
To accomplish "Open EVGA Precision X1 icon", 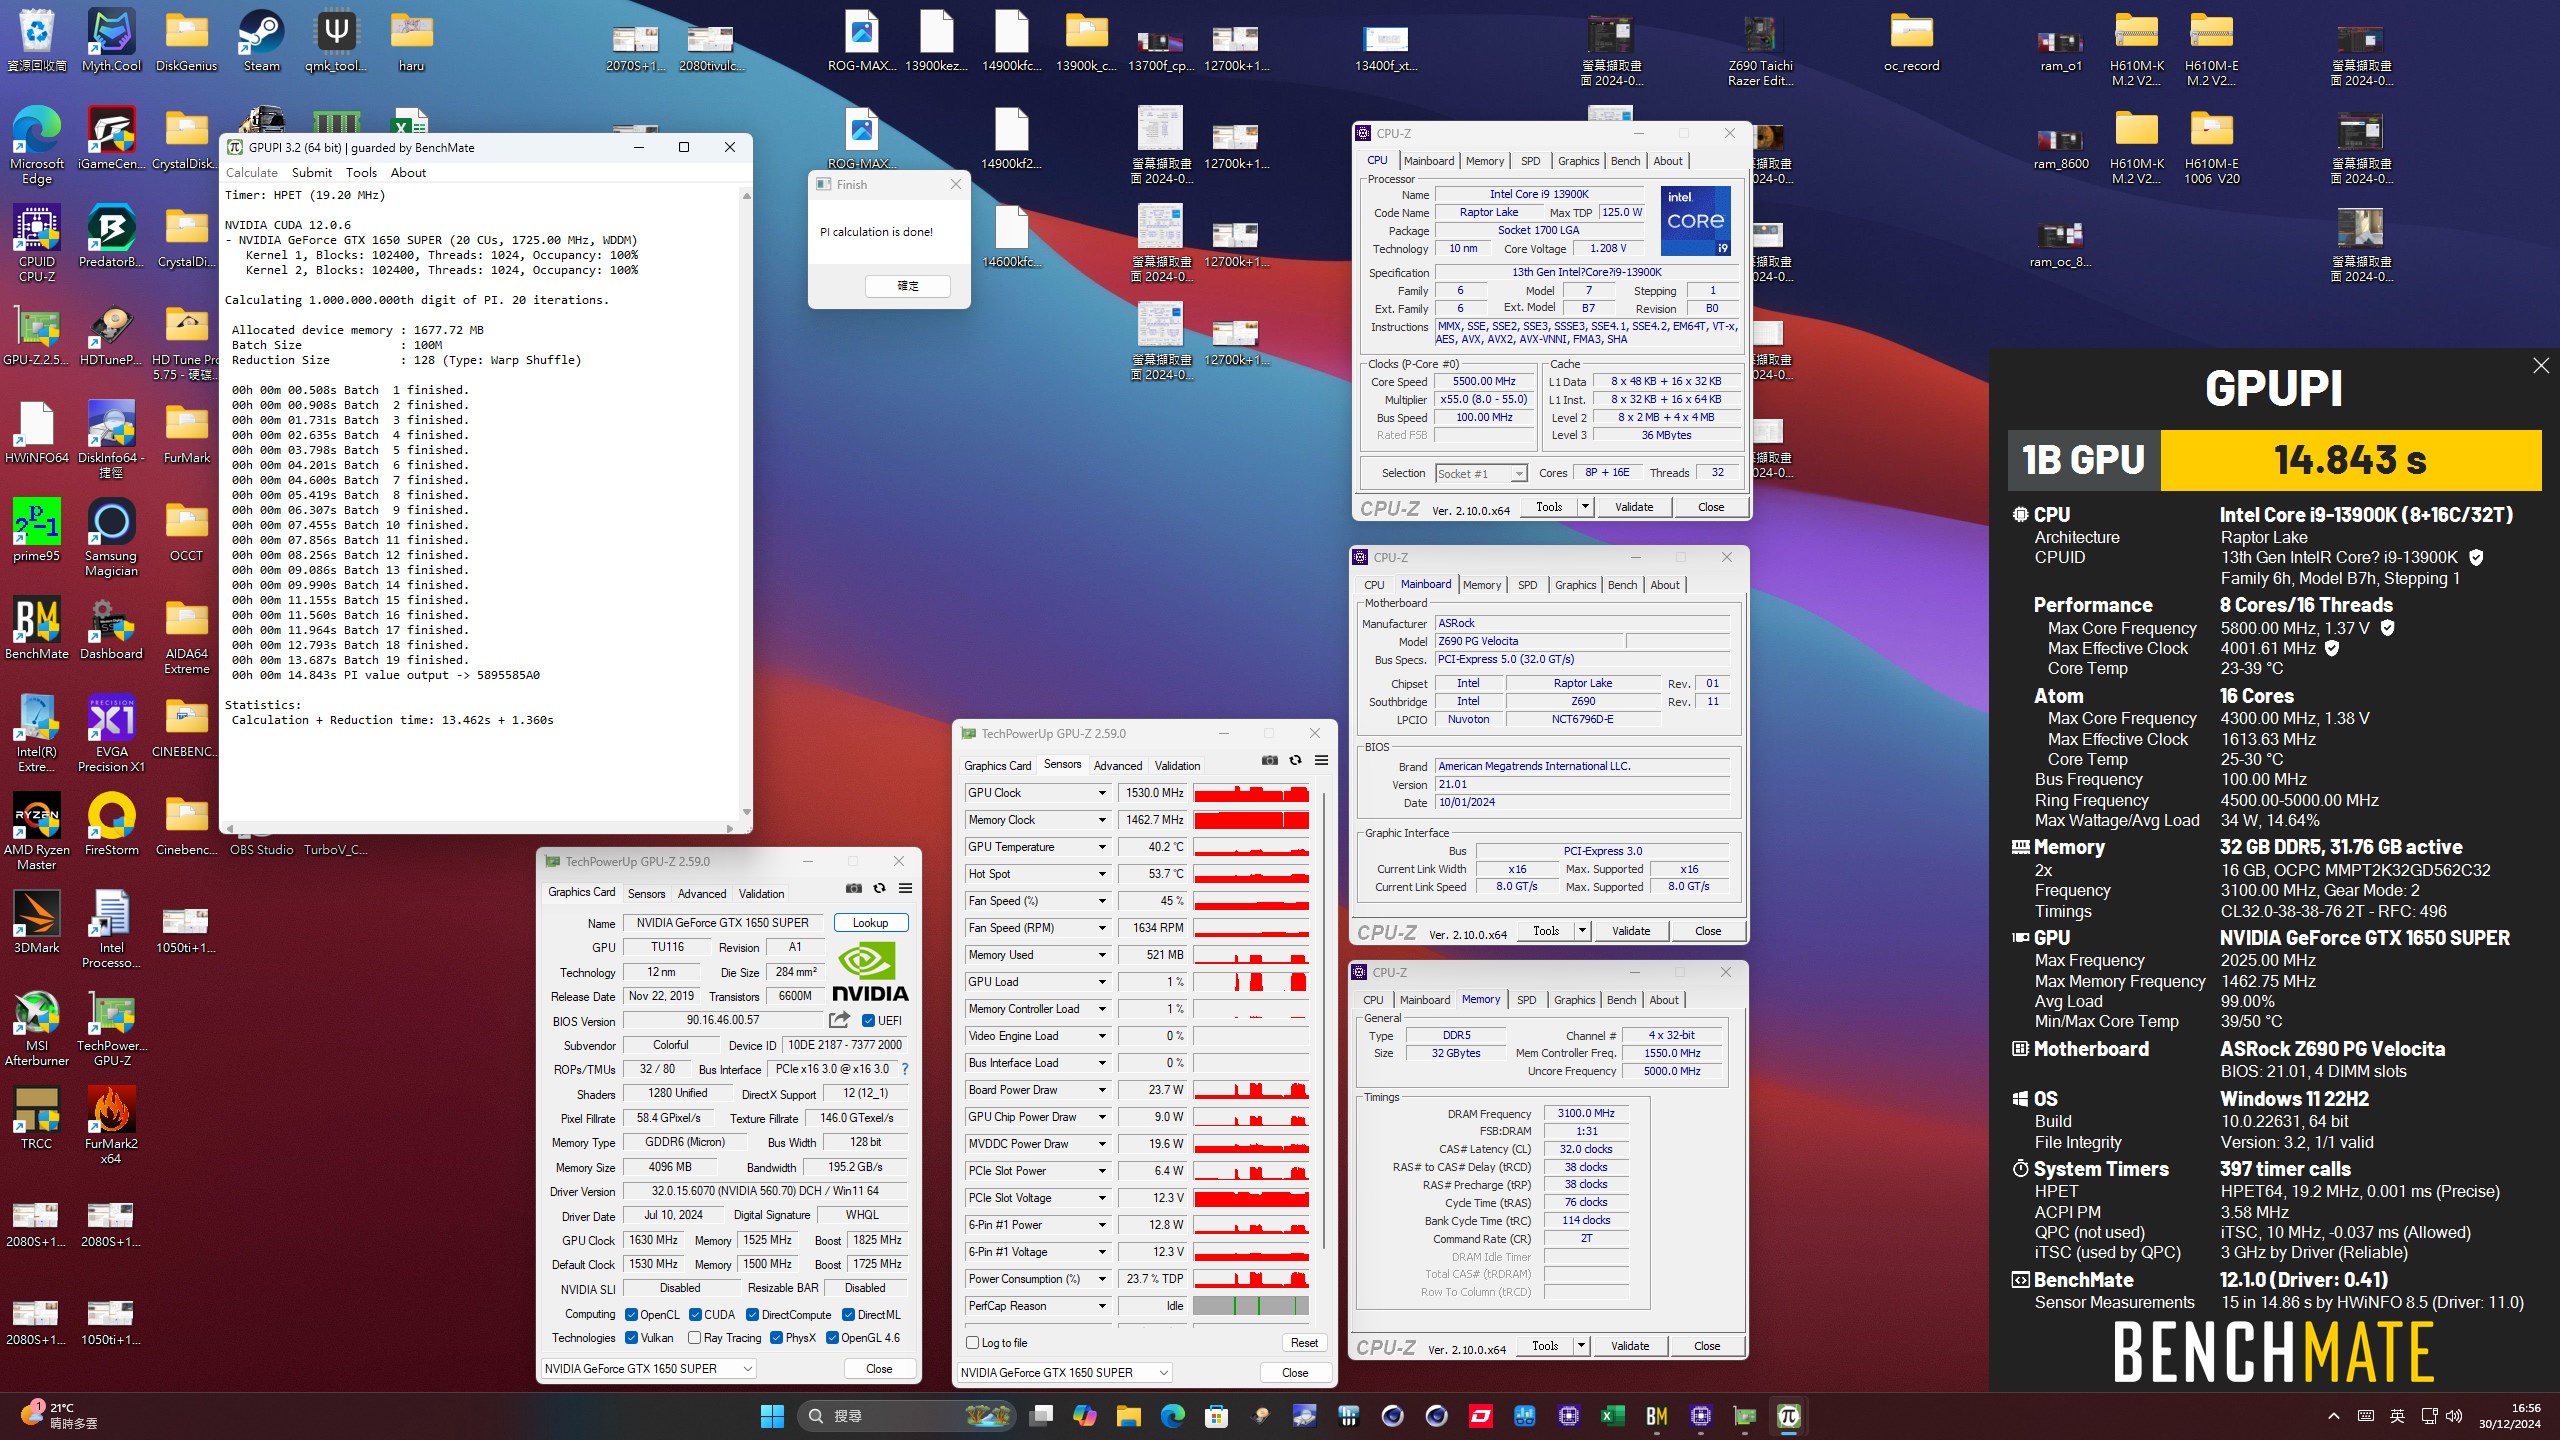I will click(111, 734).
